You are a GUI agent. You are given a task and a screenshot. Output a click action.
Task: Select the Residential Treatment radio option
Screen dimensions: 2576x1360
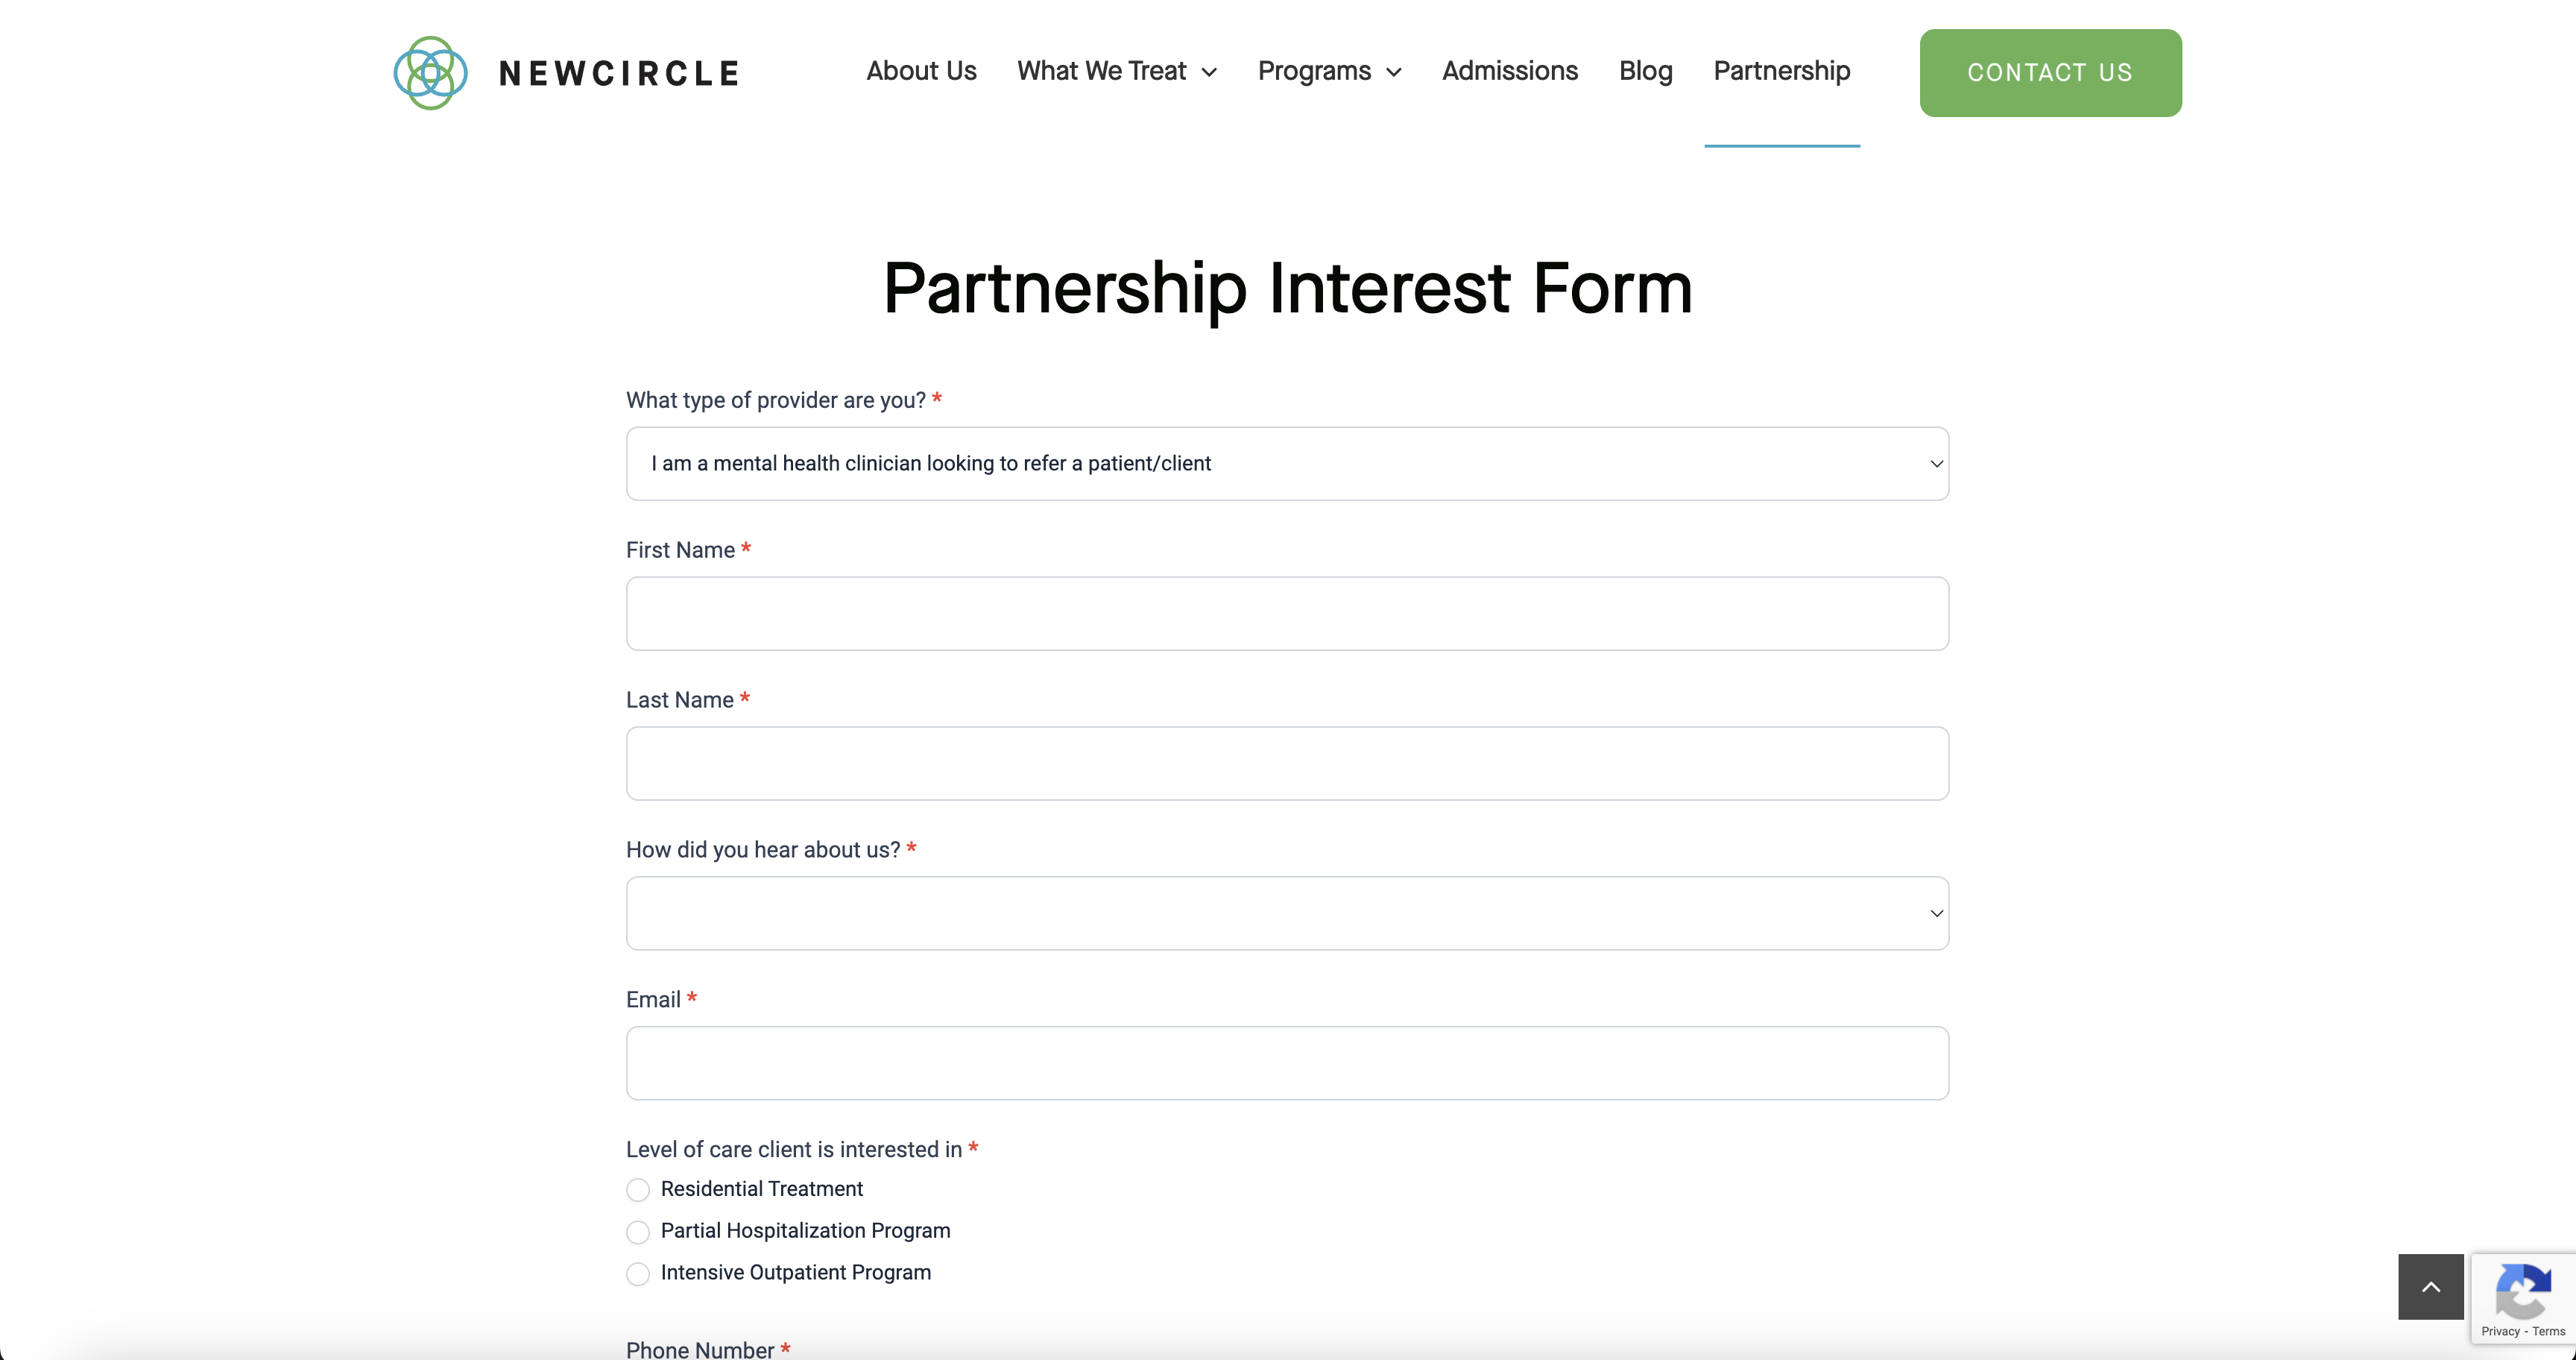[638, 1190]
